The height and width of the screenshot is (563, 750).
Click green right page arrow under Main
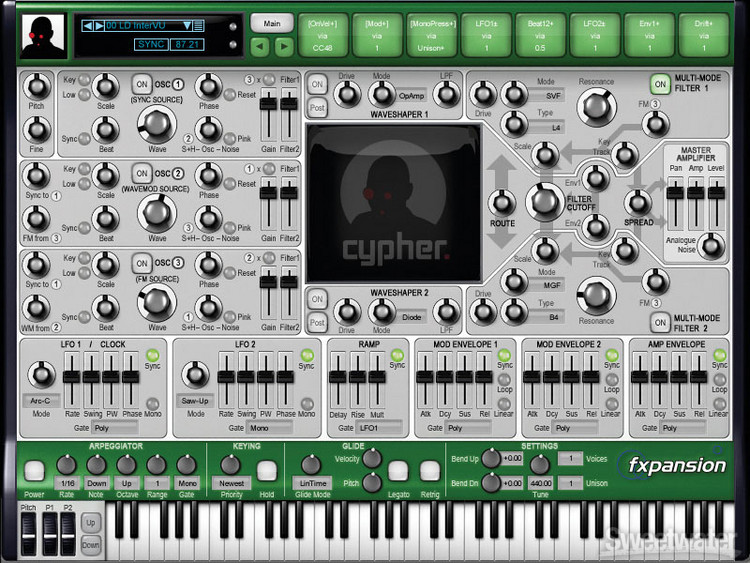coord(284,47)
